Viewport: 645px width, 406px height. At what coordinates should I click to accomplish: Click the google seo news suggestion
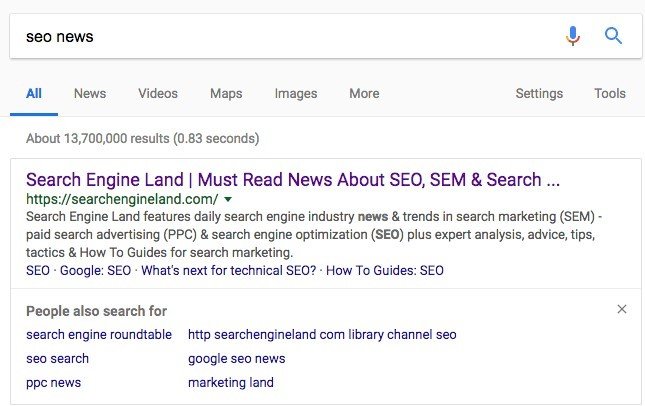point(237,359)
